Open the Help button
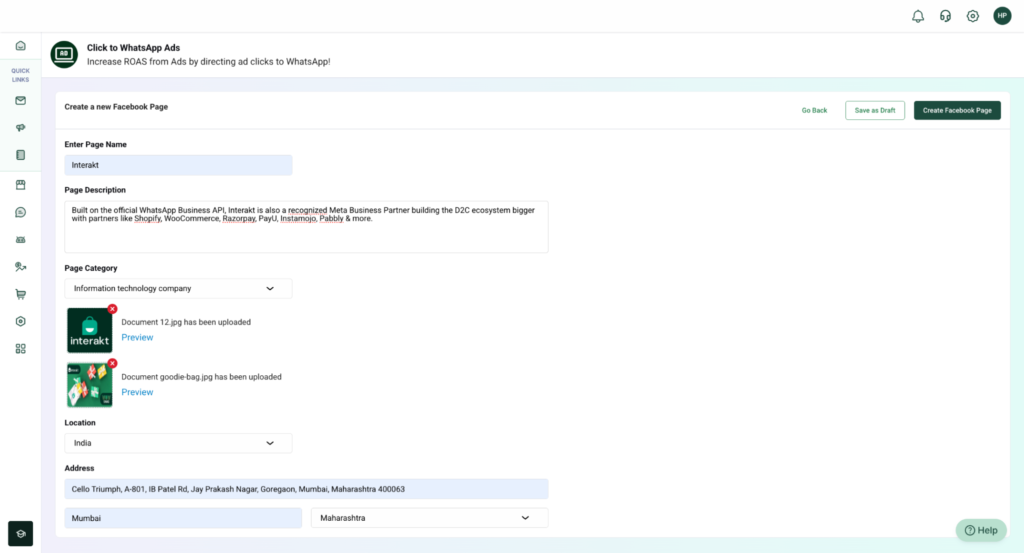 click(x=981, y=530)
